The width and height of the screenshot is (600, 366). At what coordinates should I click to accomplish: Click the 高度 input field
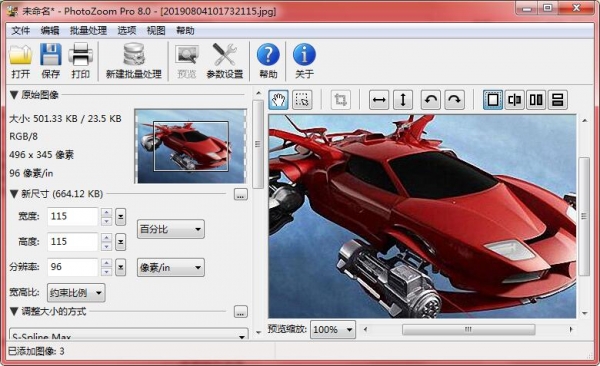pyautogui.click(x=73, y=242)
